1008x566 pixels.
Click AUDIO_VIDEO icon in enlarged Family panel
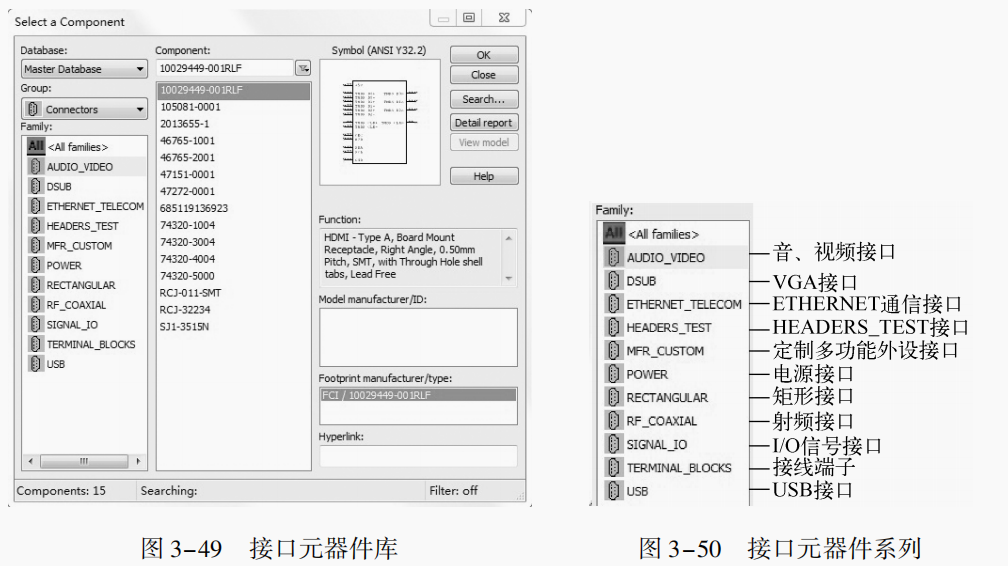pos(613,257)
